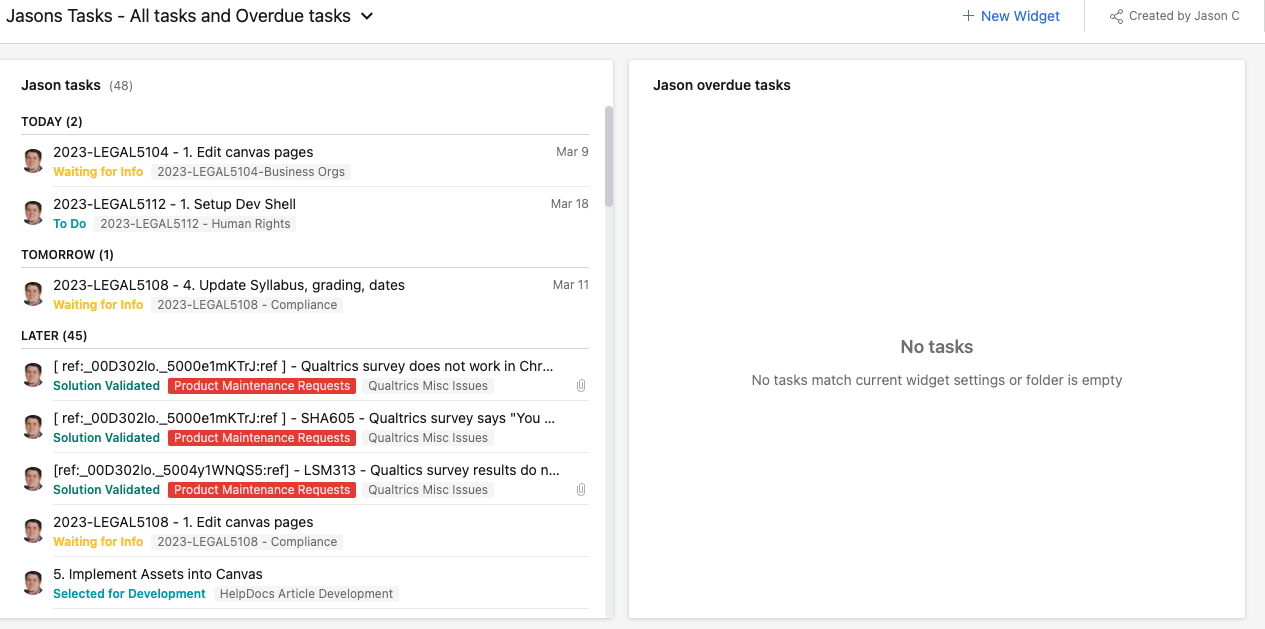Click the Mar 11 due date
This screenshot has width=1265, height=629.
571,285
